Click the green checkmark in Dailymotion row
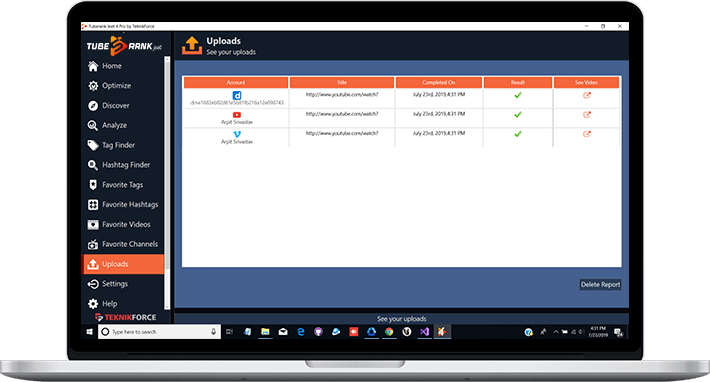The image size is (710, 382). coord(518,95)
